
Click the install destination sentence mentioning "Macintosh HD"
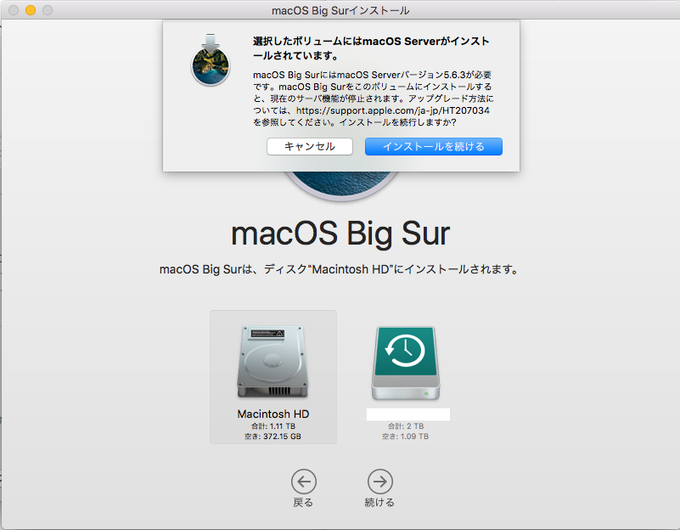point(339,269)
